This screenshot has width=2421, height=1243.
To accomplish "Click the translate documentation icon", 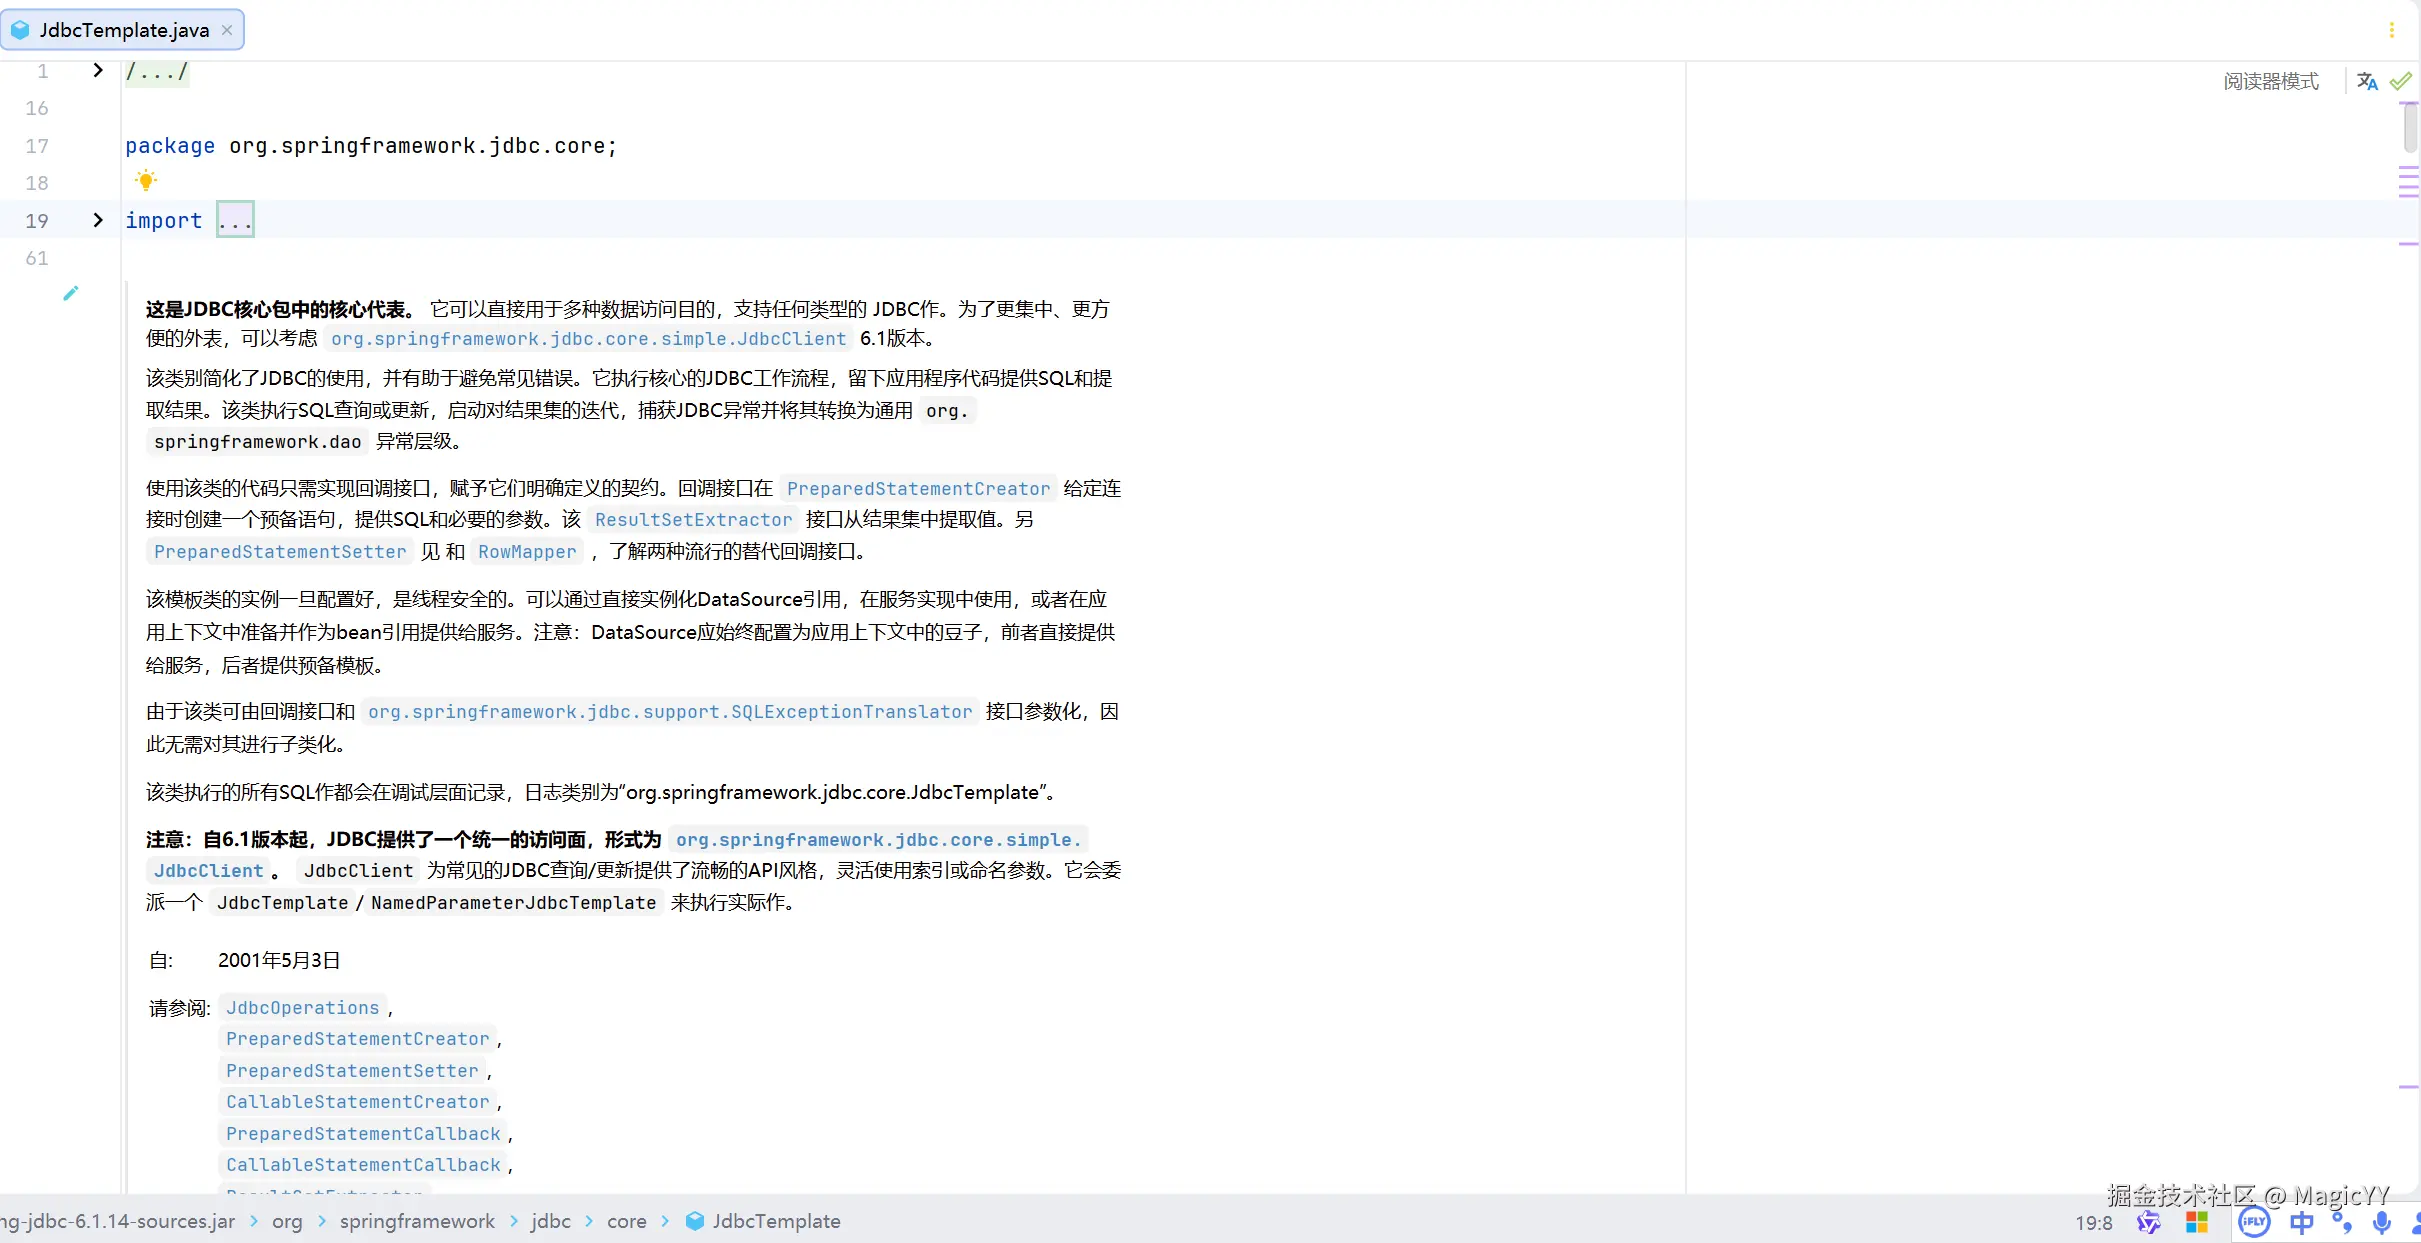I will [x=2366, y=81].
